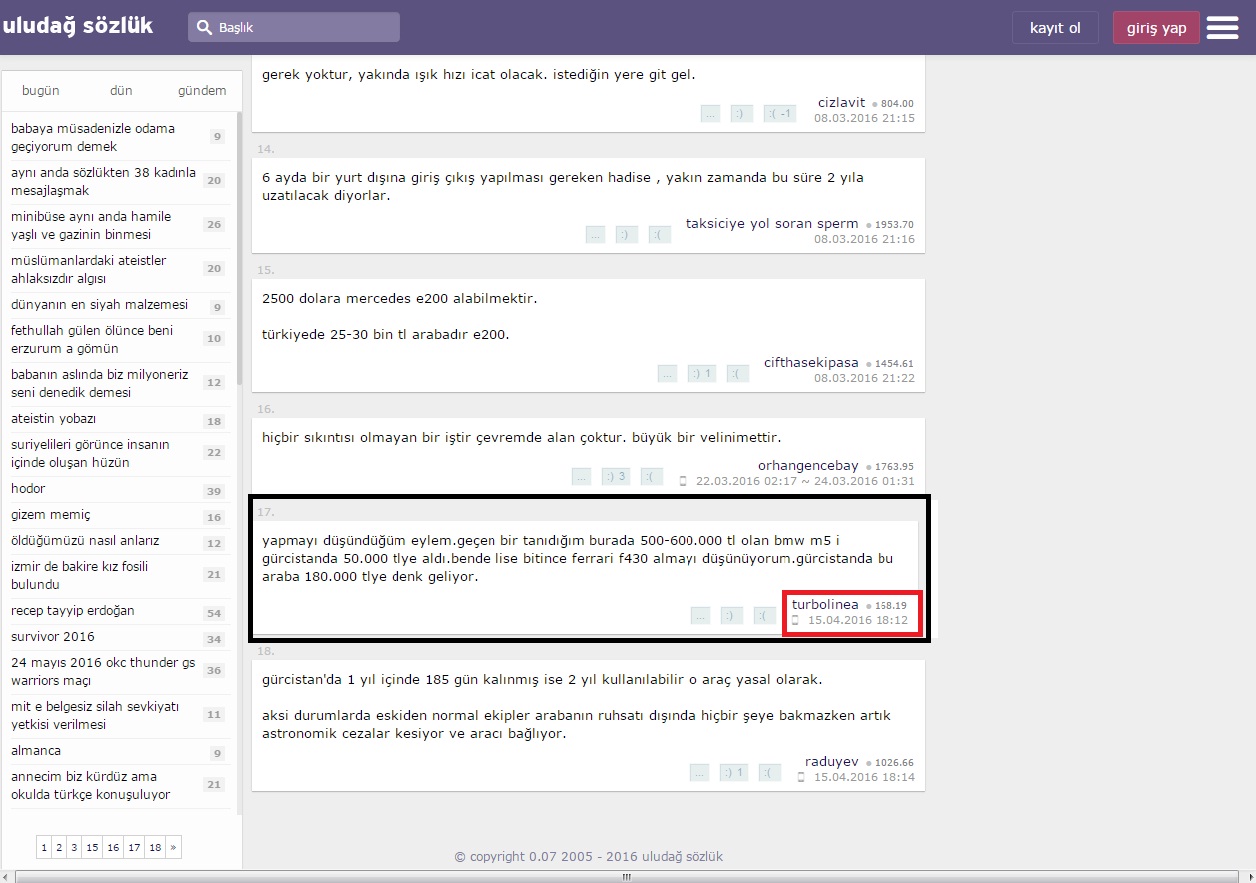This screenshot has width=1256, height=883.
Task: Open topic 'ateistin yobazı'
Action: pos(54,419)
